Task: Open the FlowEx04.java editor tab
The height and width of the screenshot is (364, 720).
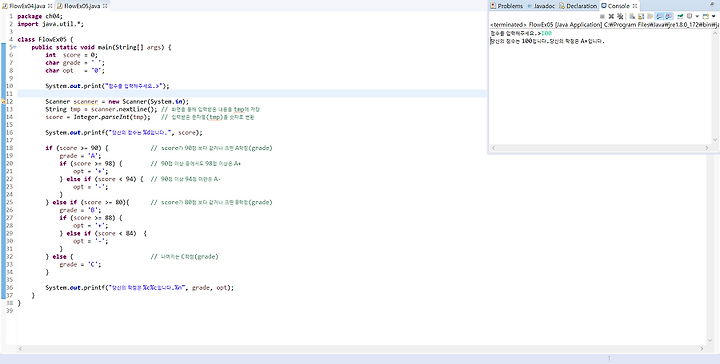Action: point(28,6)
